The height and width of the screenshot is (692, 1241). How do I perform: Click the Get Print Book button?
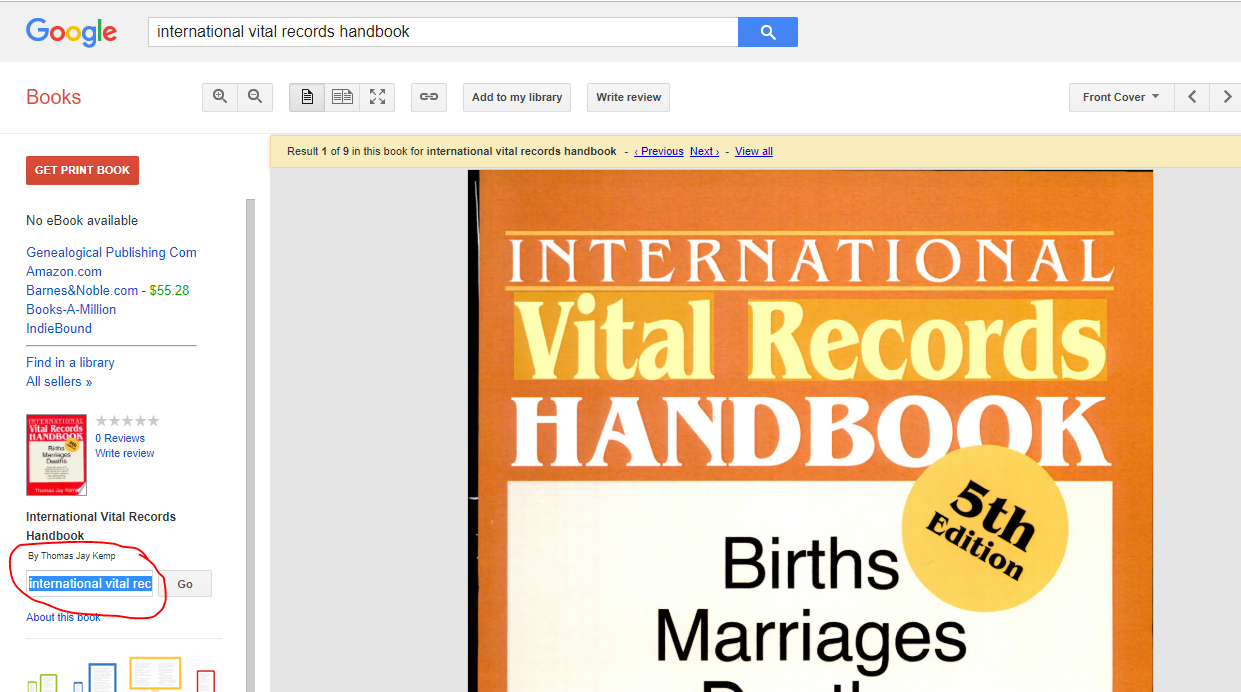point(82,170)
